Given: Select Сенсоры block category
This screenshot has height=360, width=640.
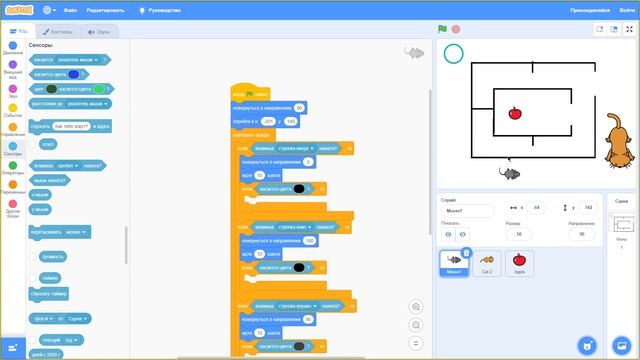Looking at the screenshot, I should pos(13,149).
